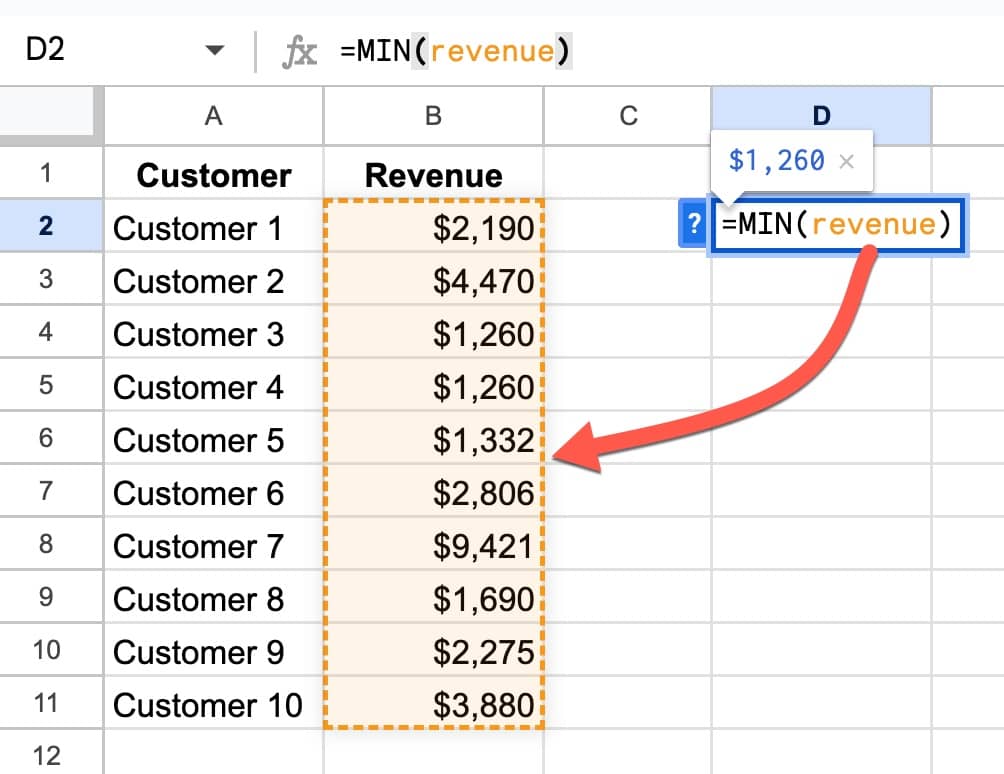The image size is (1004, 774).
Task: Select the Customer 7 name cell
Action: pos(213,546)
